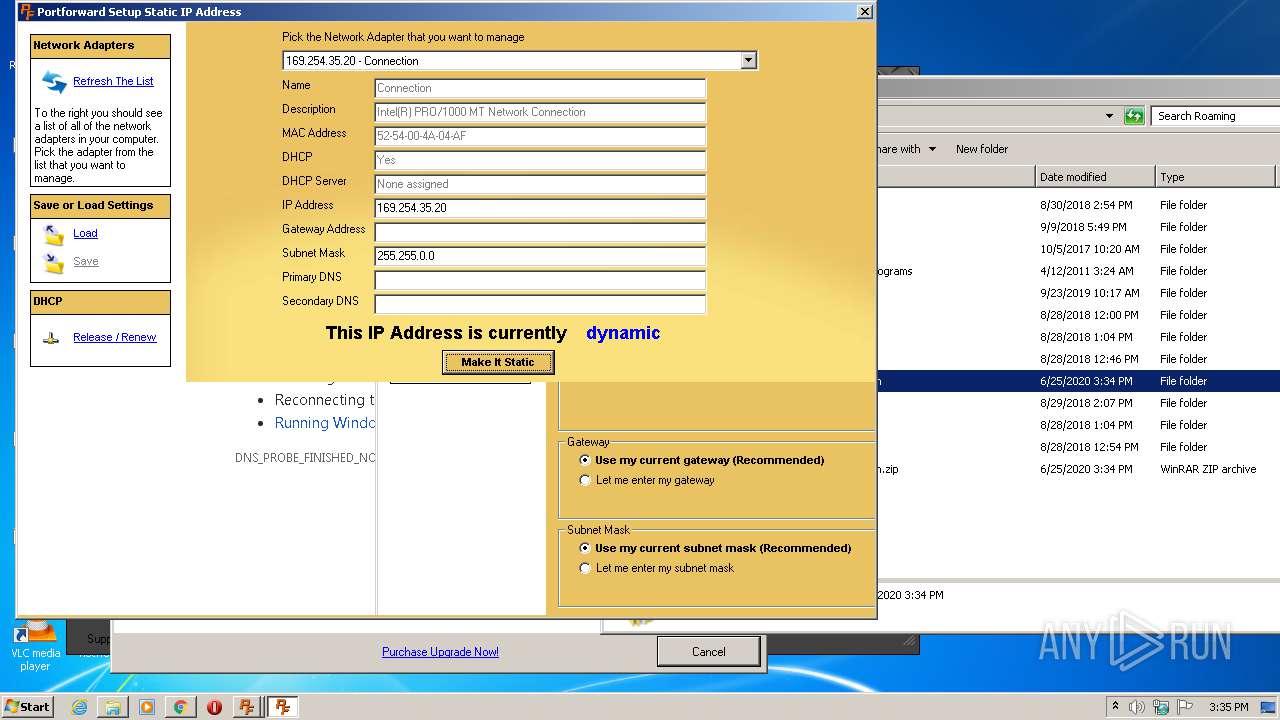Select the WinRAR ZIP archive row
The image size is (1280, 720).
pos(1078,469)
